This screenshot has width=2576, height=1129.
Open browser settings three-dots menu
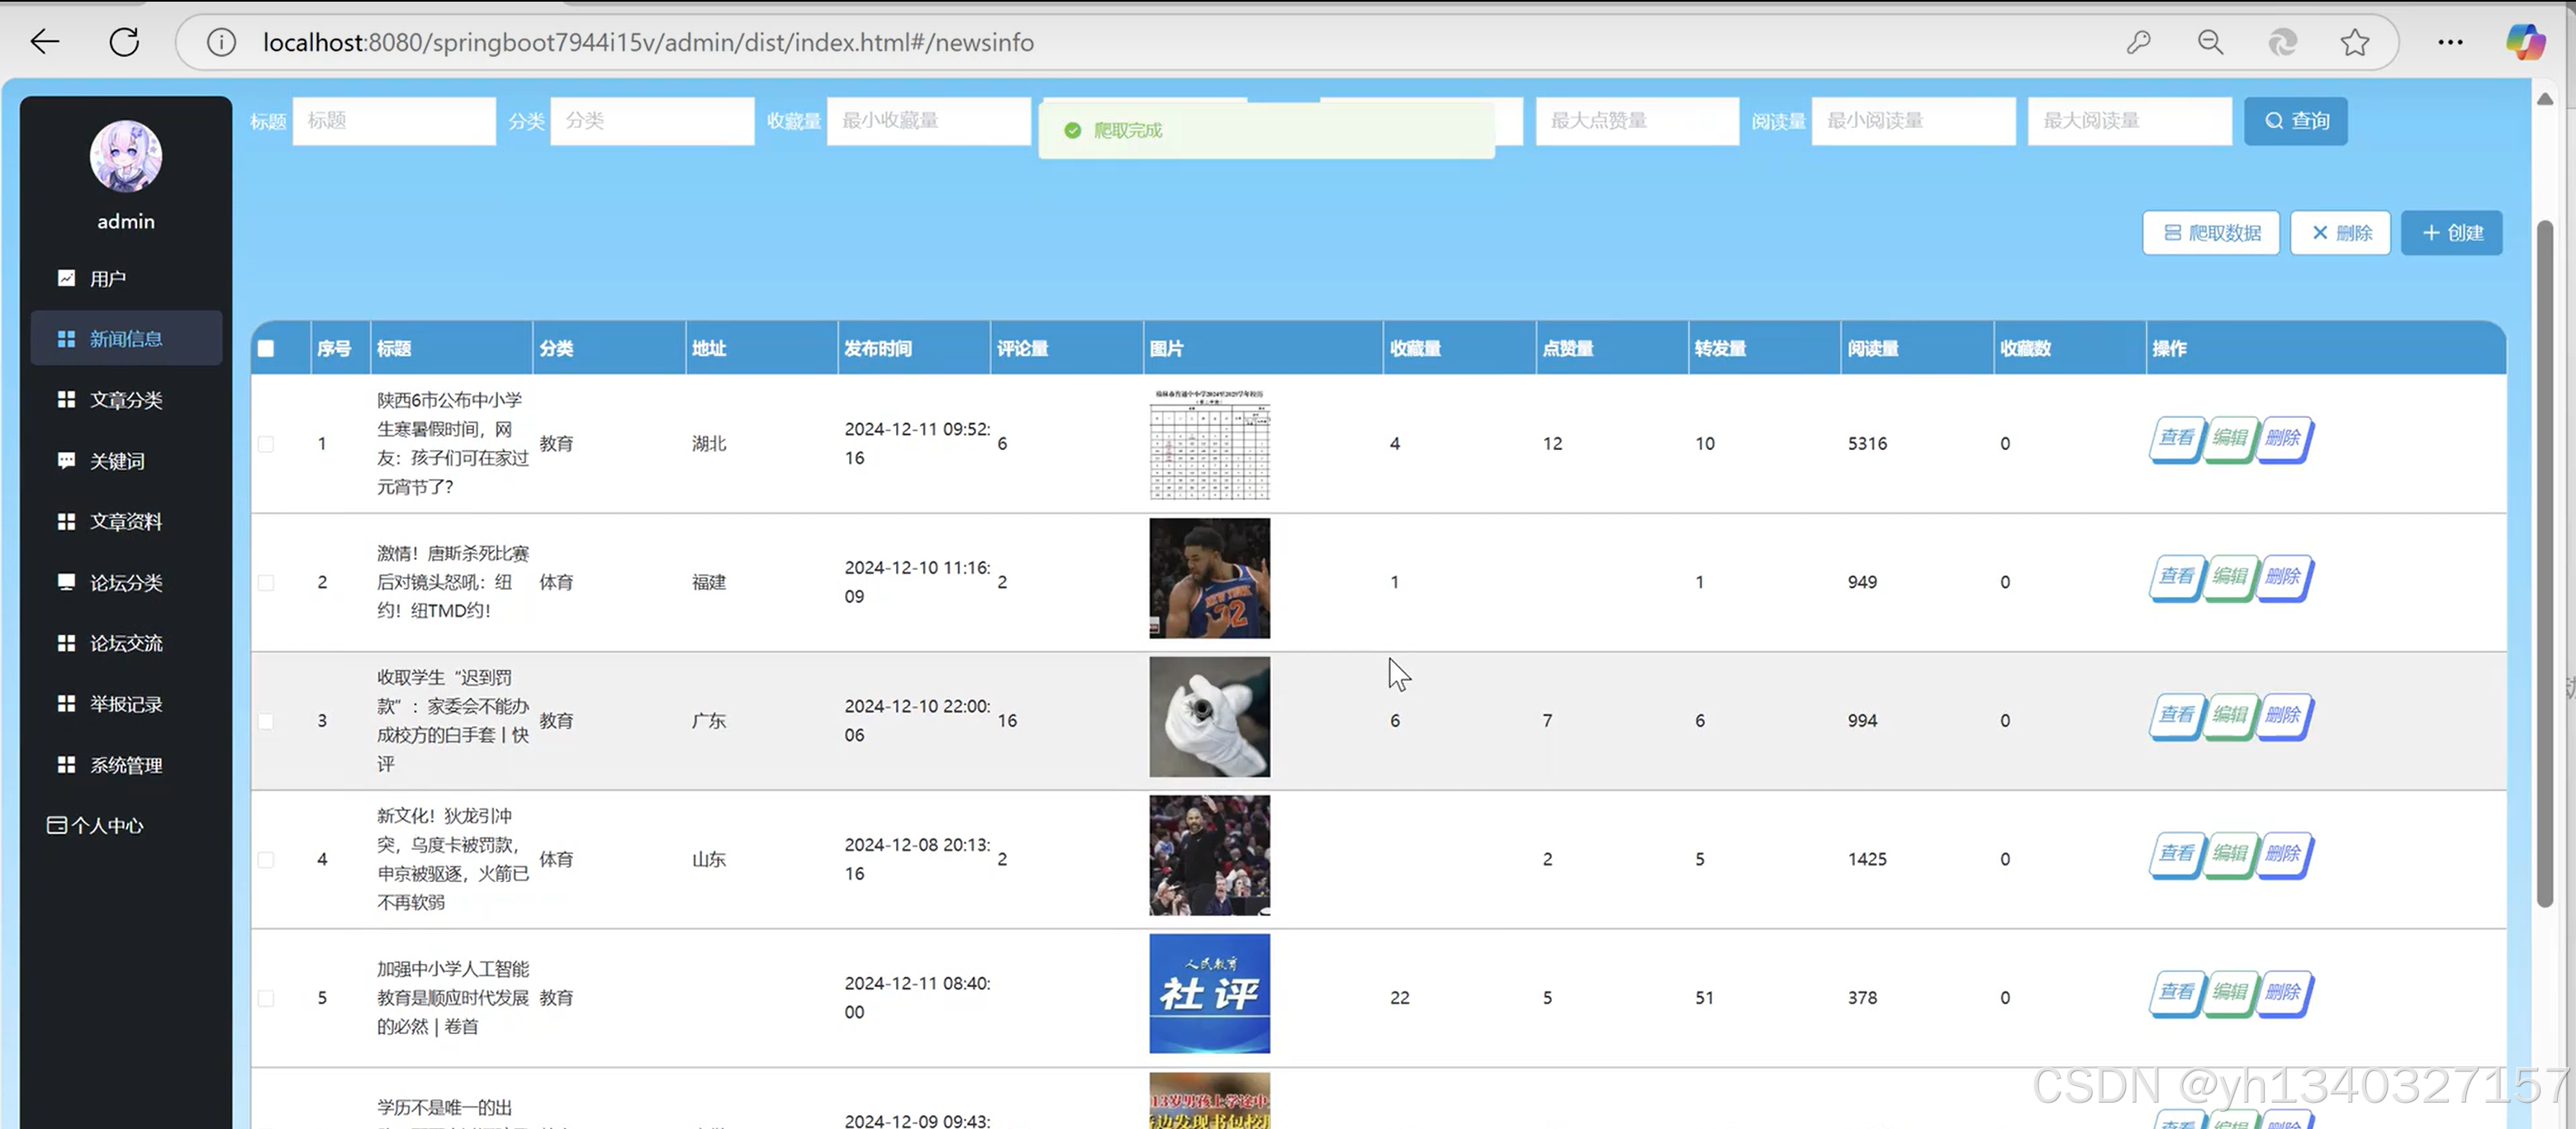pos(2450,42)
